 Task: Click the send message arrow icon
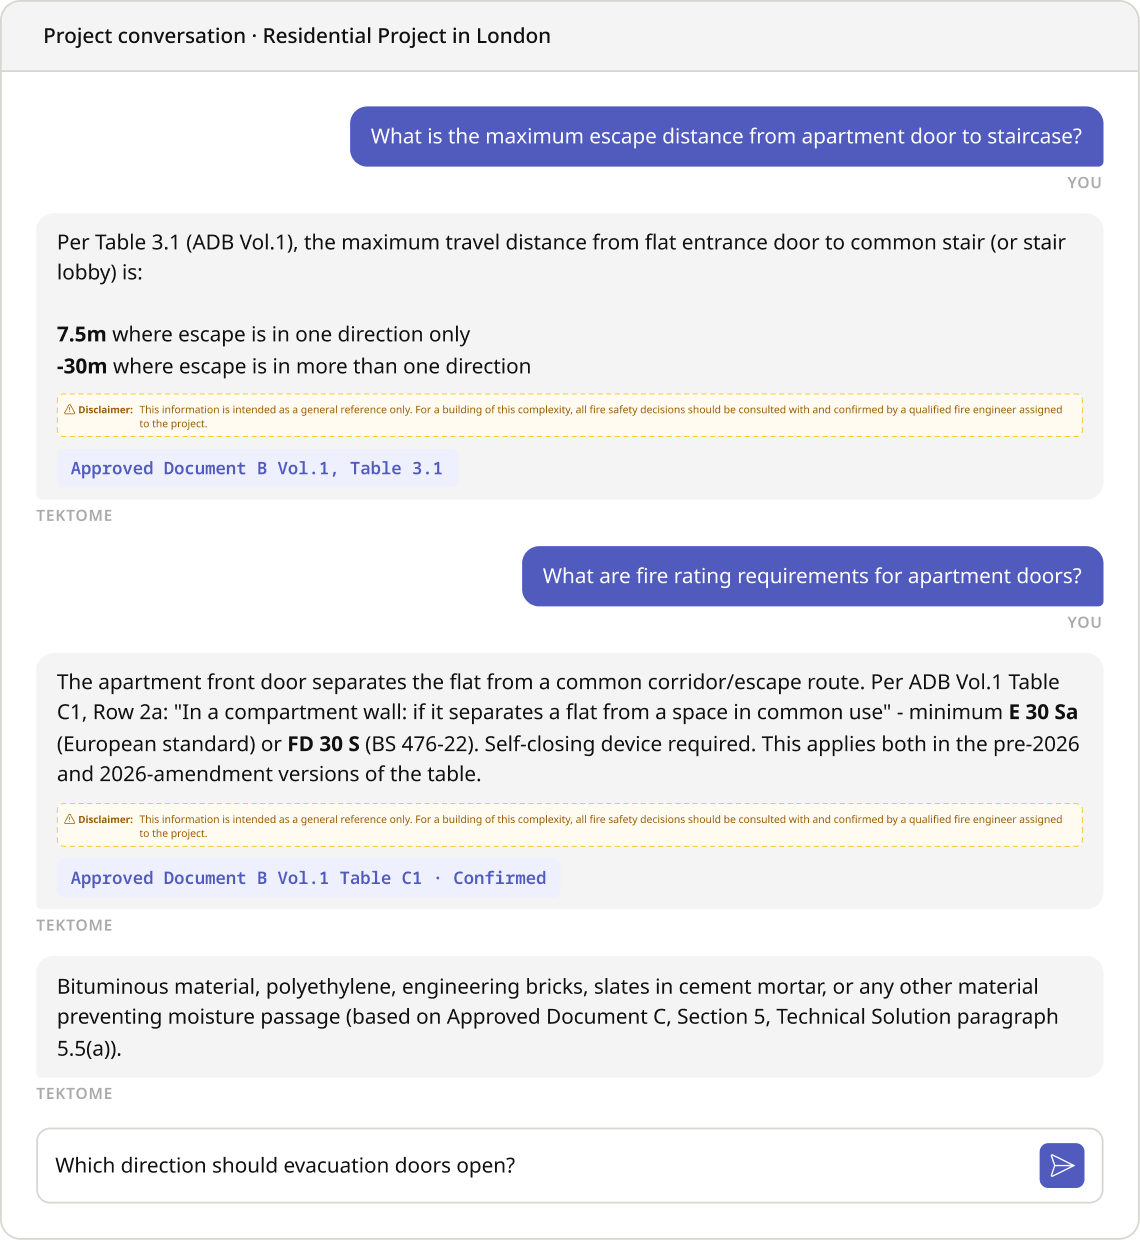(1062, 1165)
